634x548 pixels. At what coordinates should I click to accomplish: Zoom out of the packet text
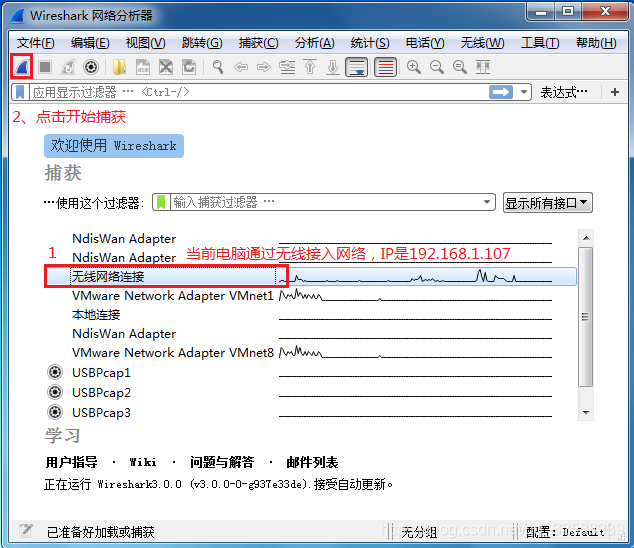[x=437, y=67]
